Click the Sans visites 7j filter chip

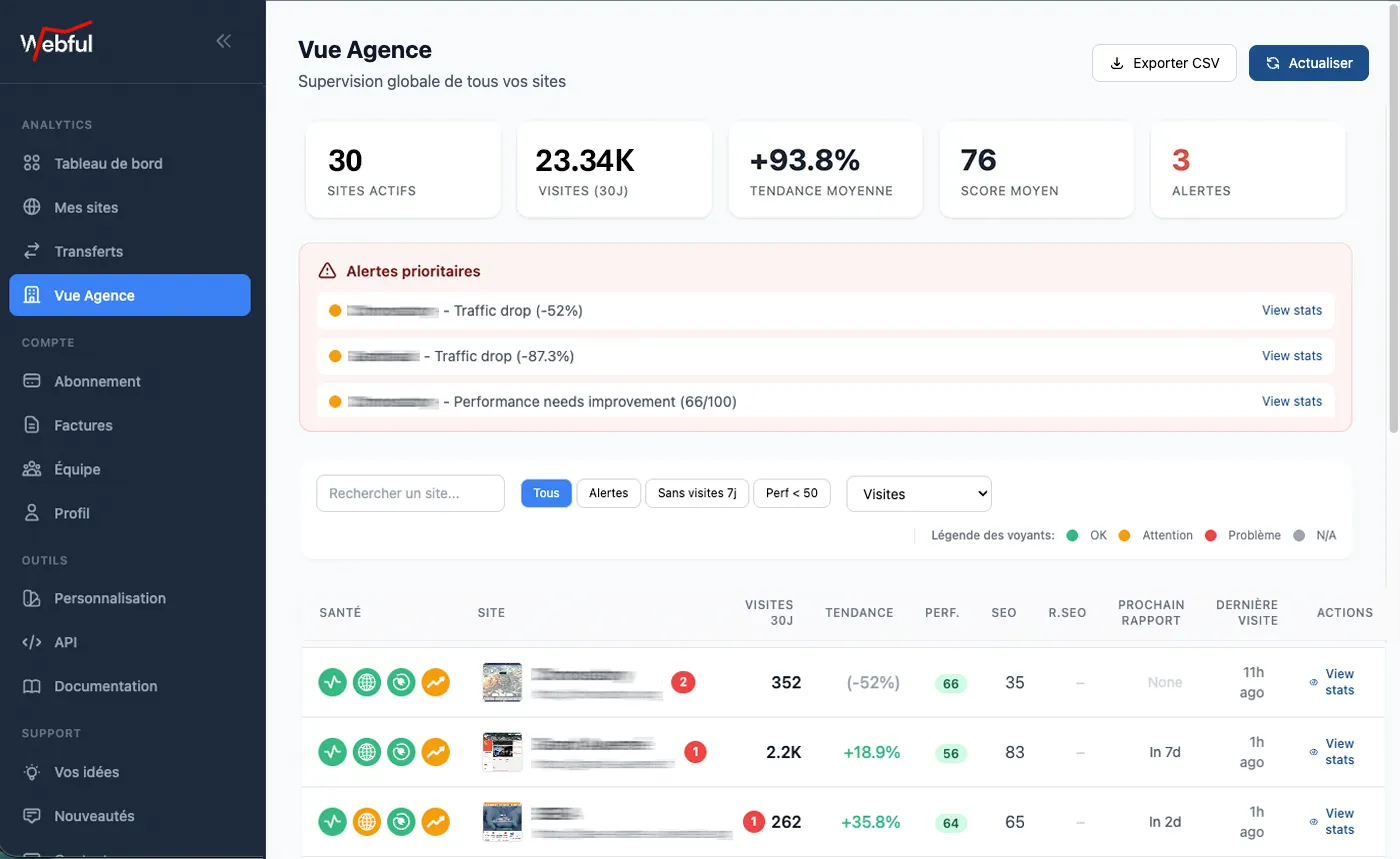696,493
